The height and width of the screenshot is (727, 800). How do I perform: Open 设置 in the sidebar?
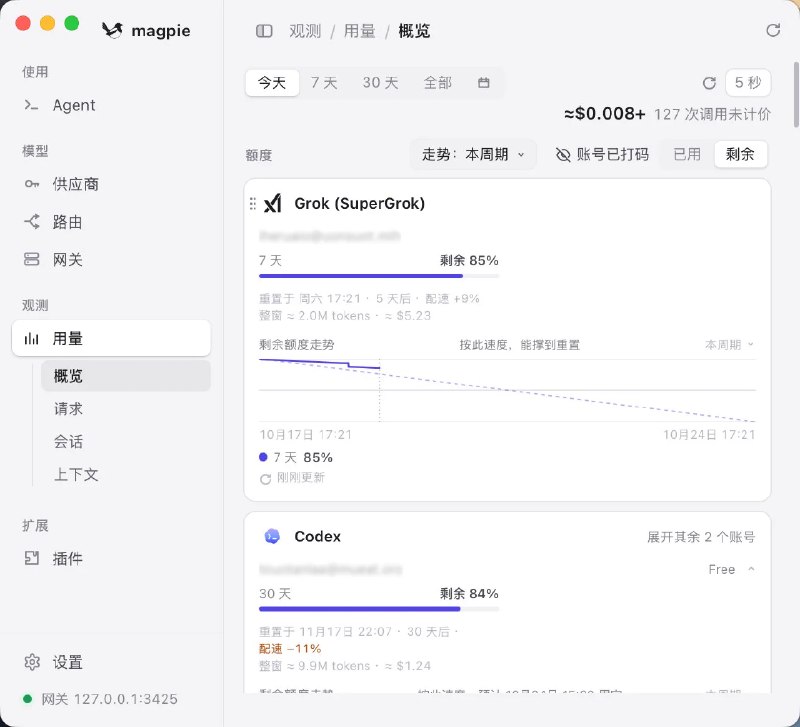point(111,662)
